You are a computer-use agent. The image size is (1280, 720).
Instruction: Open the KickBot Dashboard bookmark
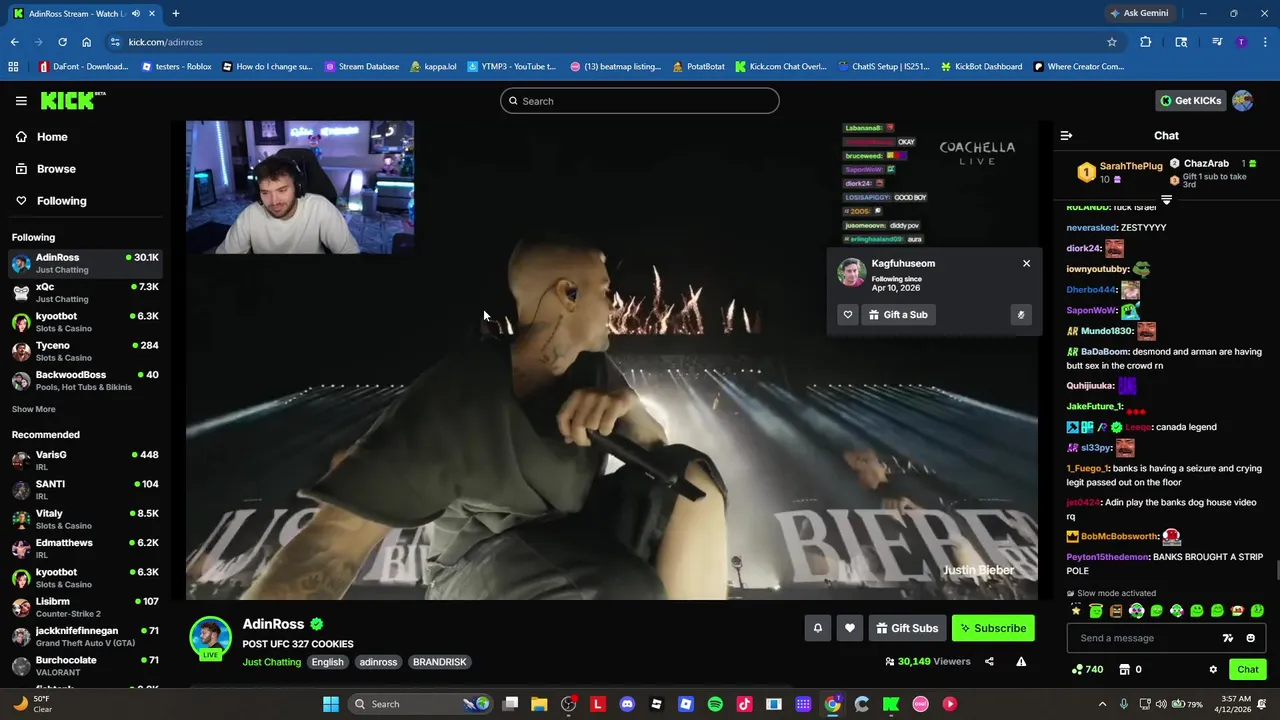pyautogui.click(x=981, y=67)
